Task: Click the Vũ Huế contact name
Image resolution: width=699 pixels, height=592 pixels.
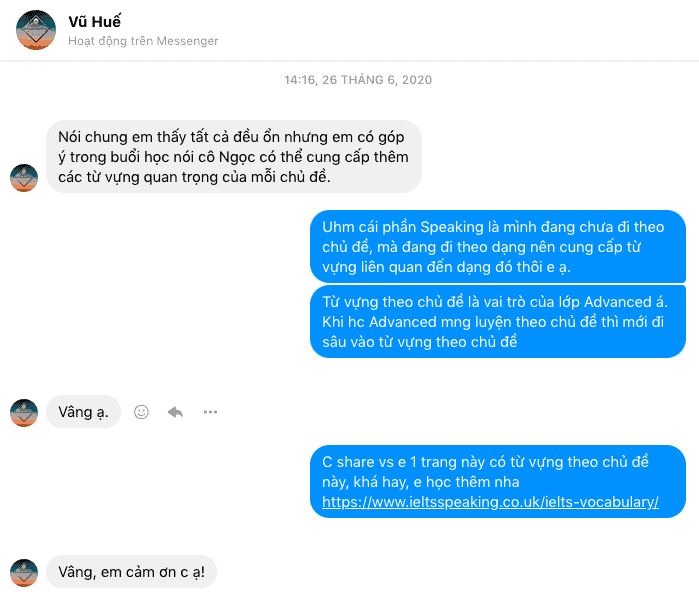Action: [x=94, y=21]
